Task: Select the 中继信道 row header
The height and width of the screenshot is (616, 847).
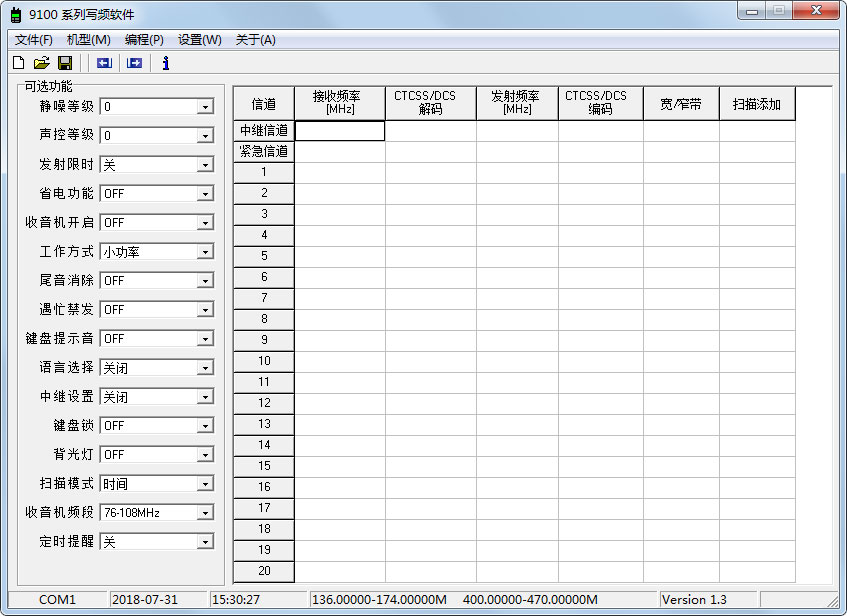Action: coord(264,131)
